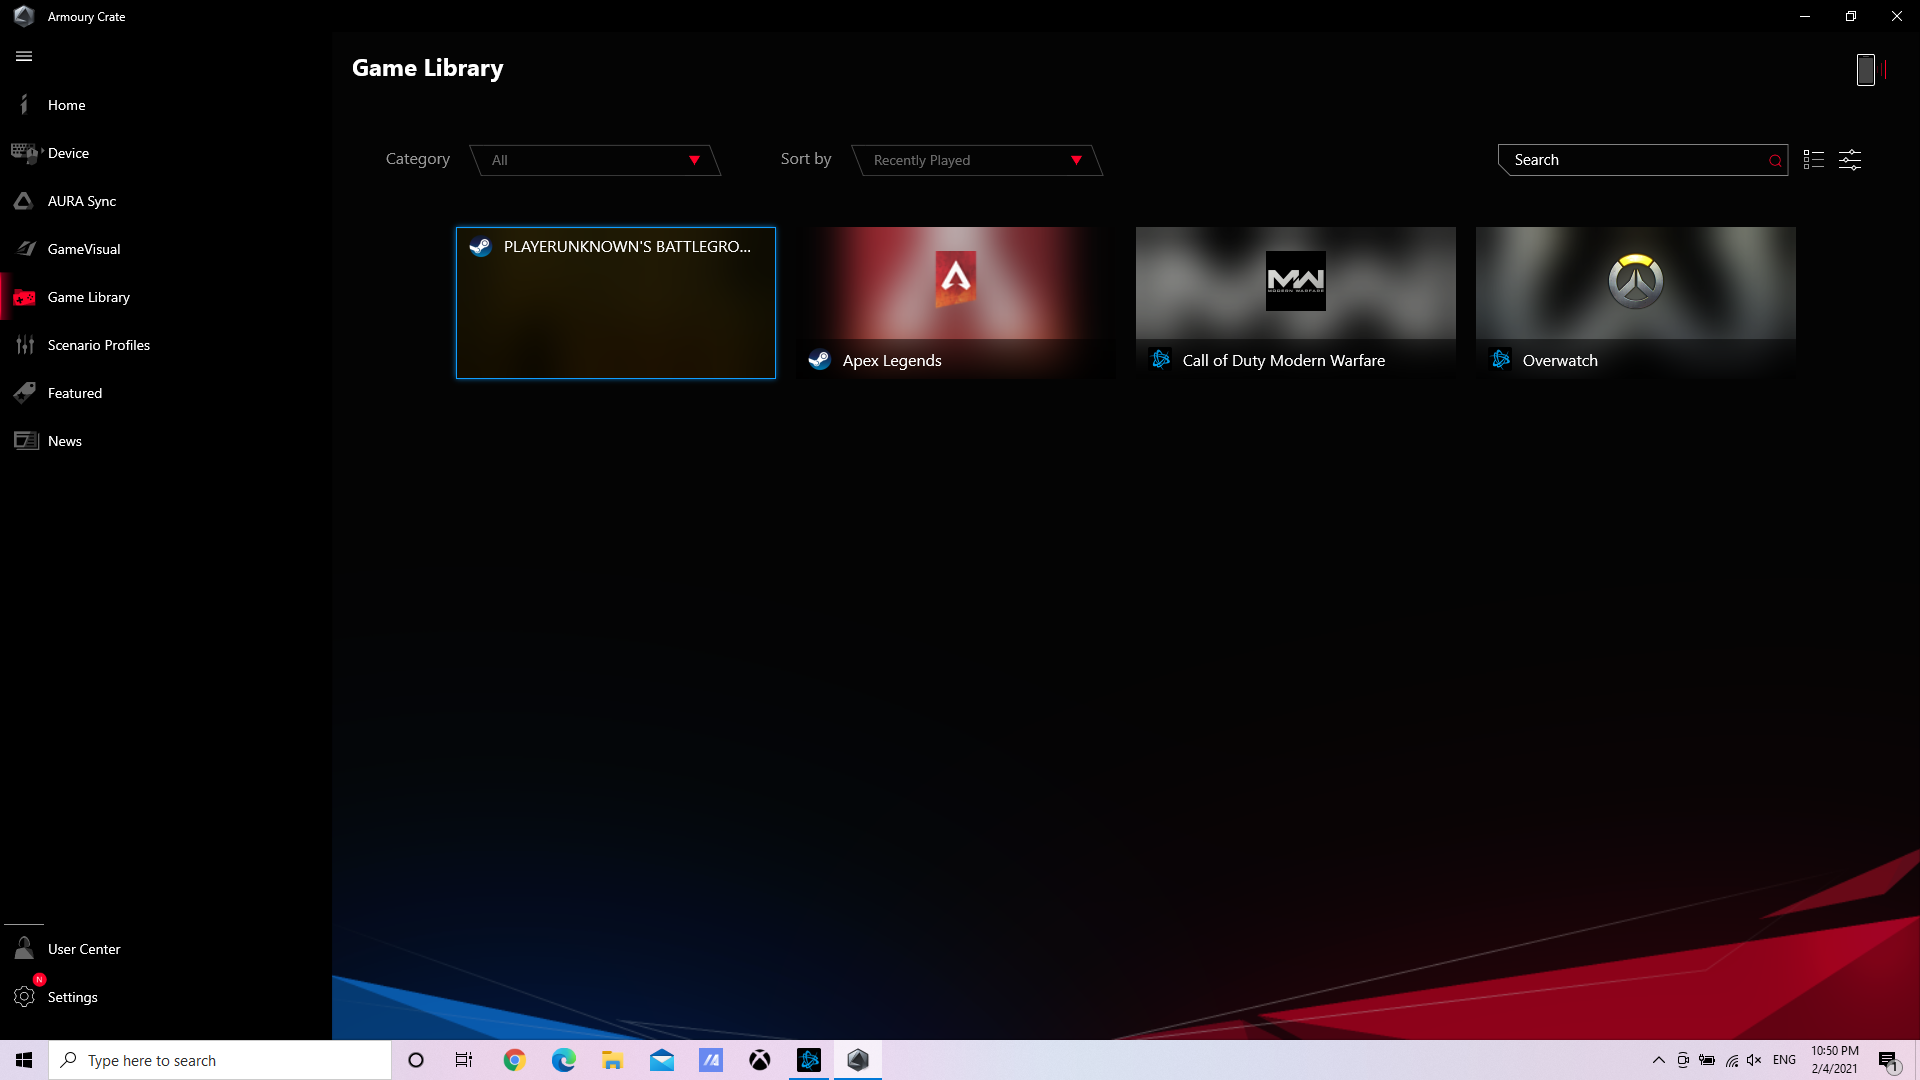1920x1080 pixels.
Task: Click the taskbar search box
Action: click(x=220, y=1060)
